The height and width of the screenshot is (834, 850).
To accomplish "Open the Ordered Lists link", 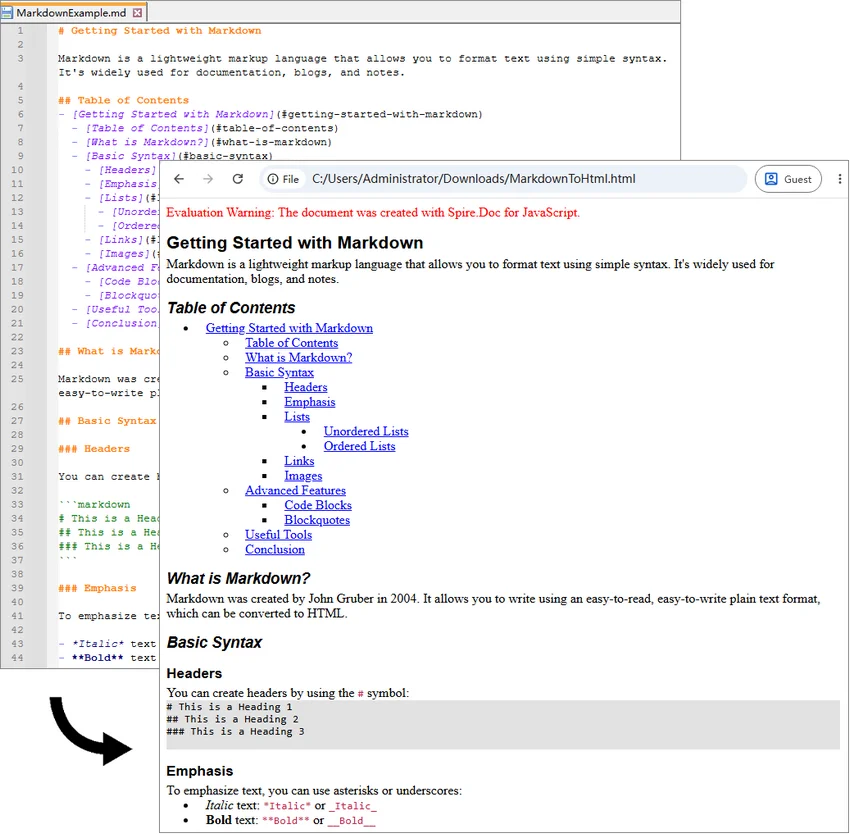I will coord(359,446).
